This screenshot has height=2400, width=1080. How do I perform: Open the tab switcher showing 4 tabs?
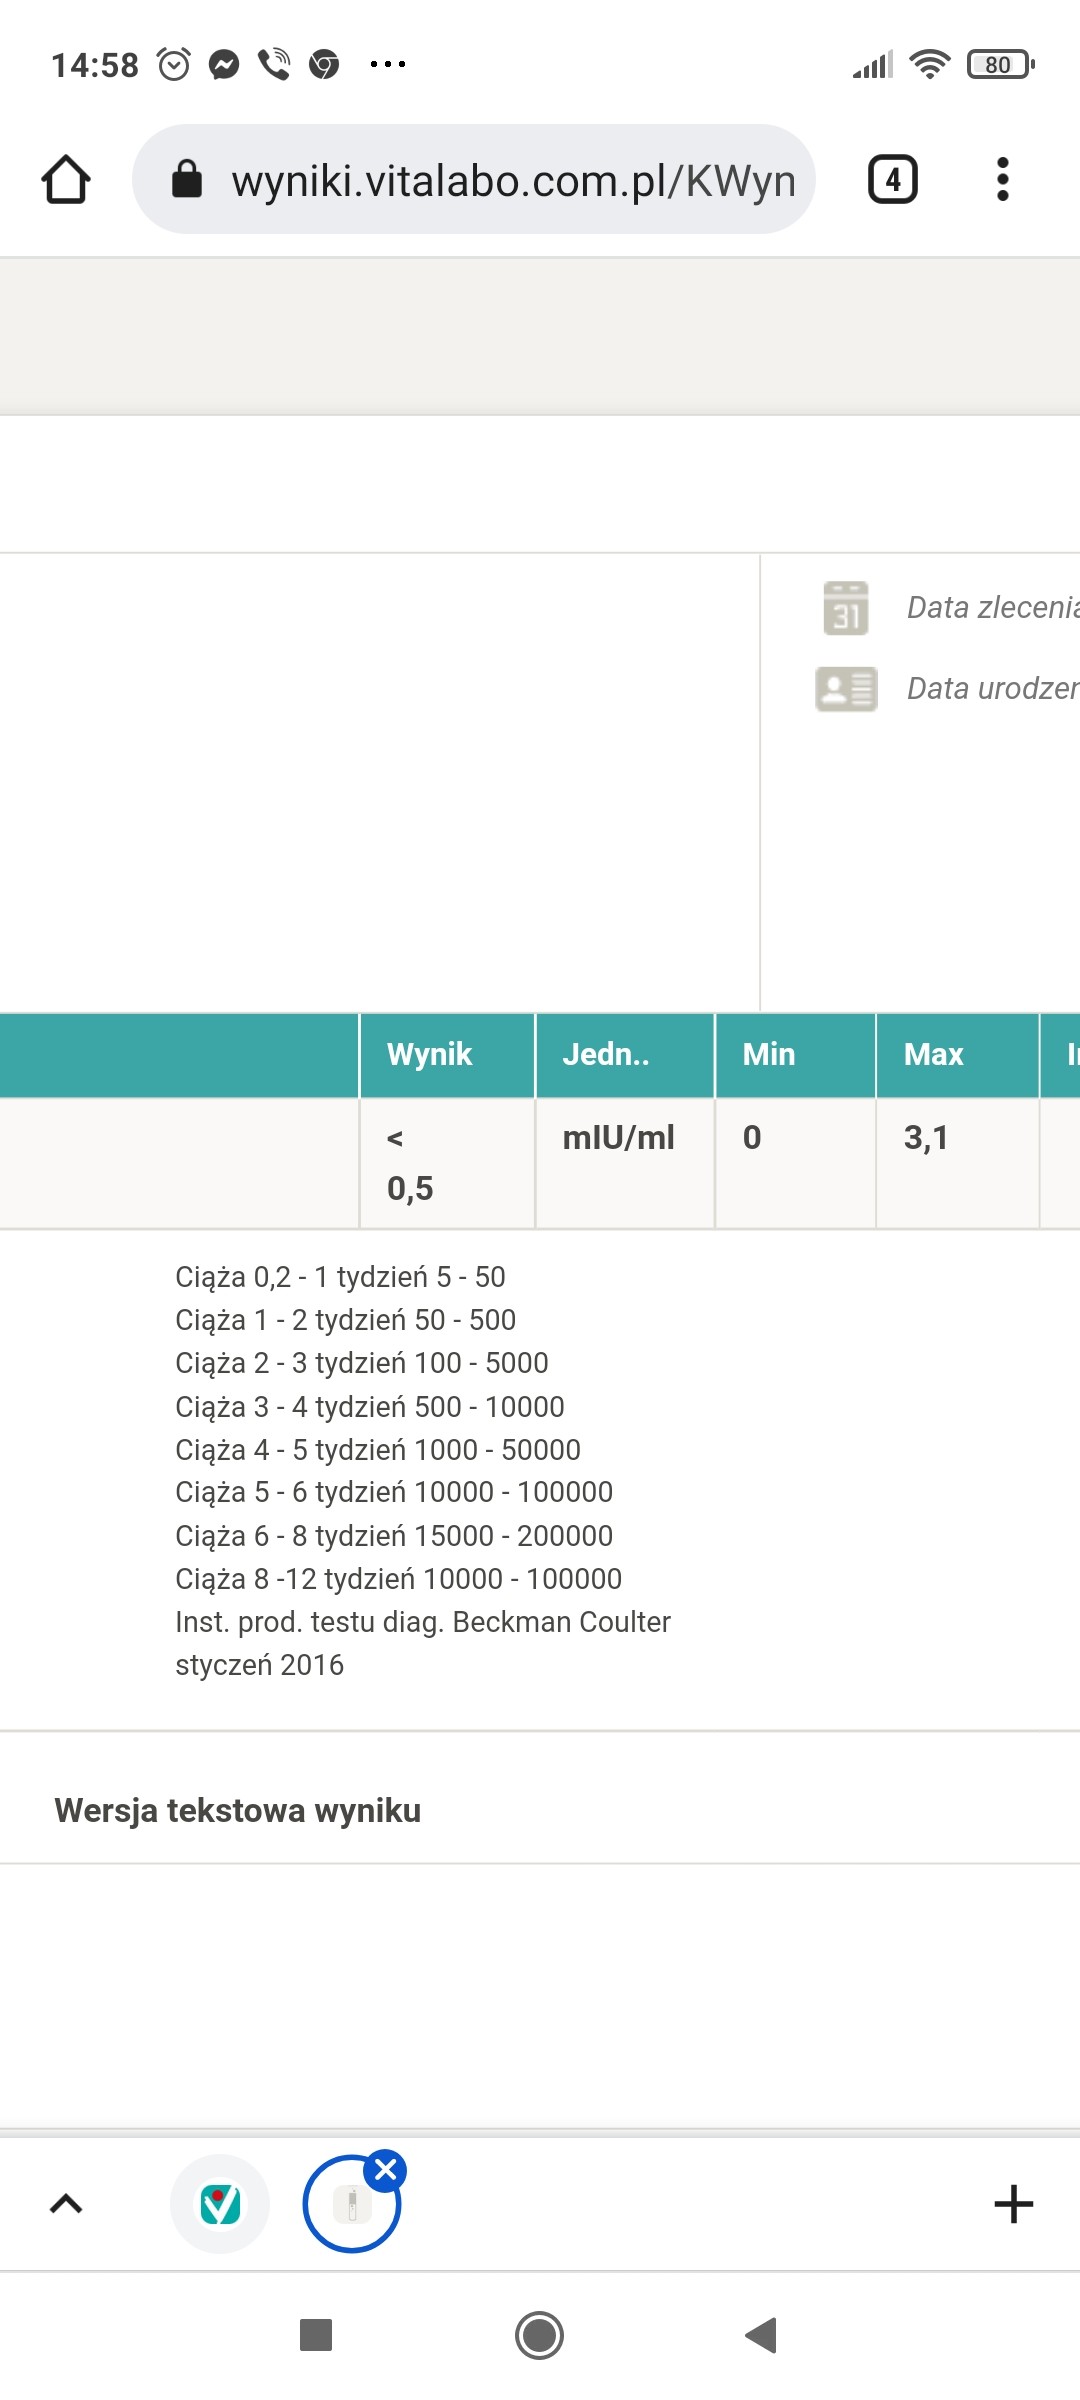[x=892, y=180]
